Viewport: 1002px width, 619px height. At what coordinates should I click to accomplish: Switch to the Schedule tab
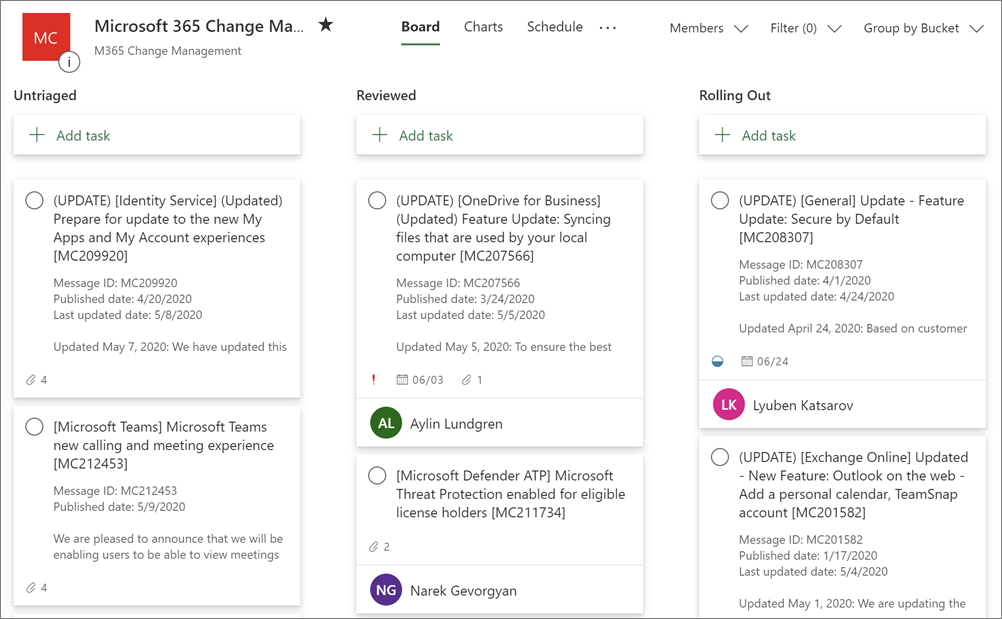(x=555, y=27)
